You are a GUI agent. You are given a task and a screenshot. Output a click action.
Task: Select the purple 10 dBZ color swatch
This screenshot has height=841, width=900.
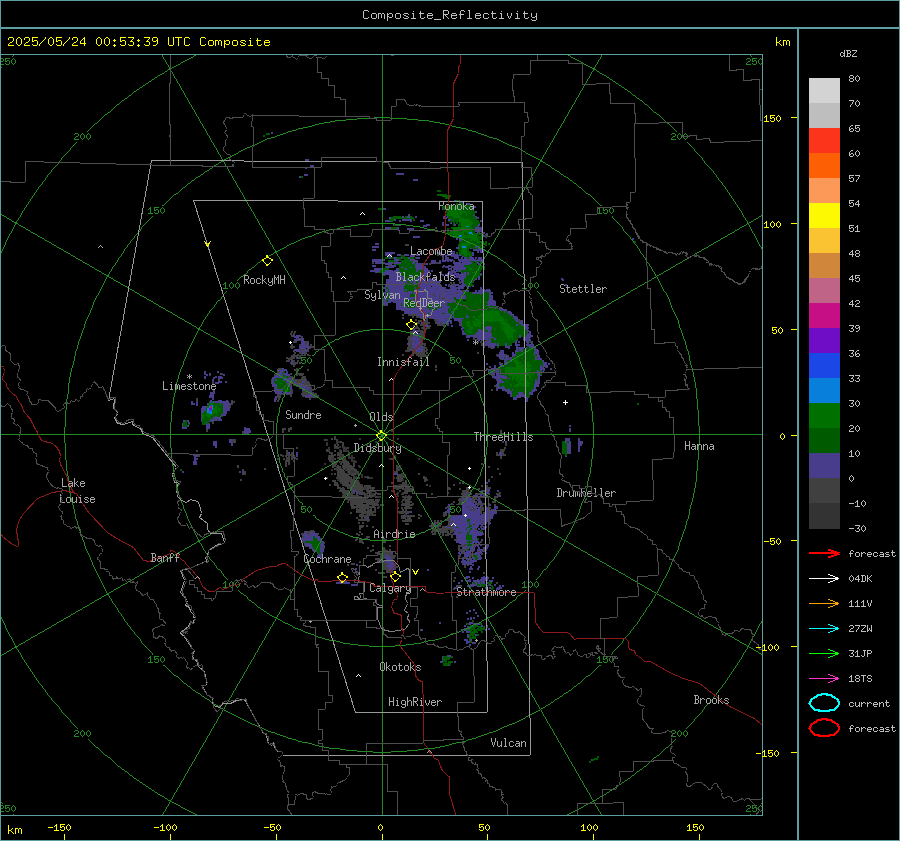point(824,466)
